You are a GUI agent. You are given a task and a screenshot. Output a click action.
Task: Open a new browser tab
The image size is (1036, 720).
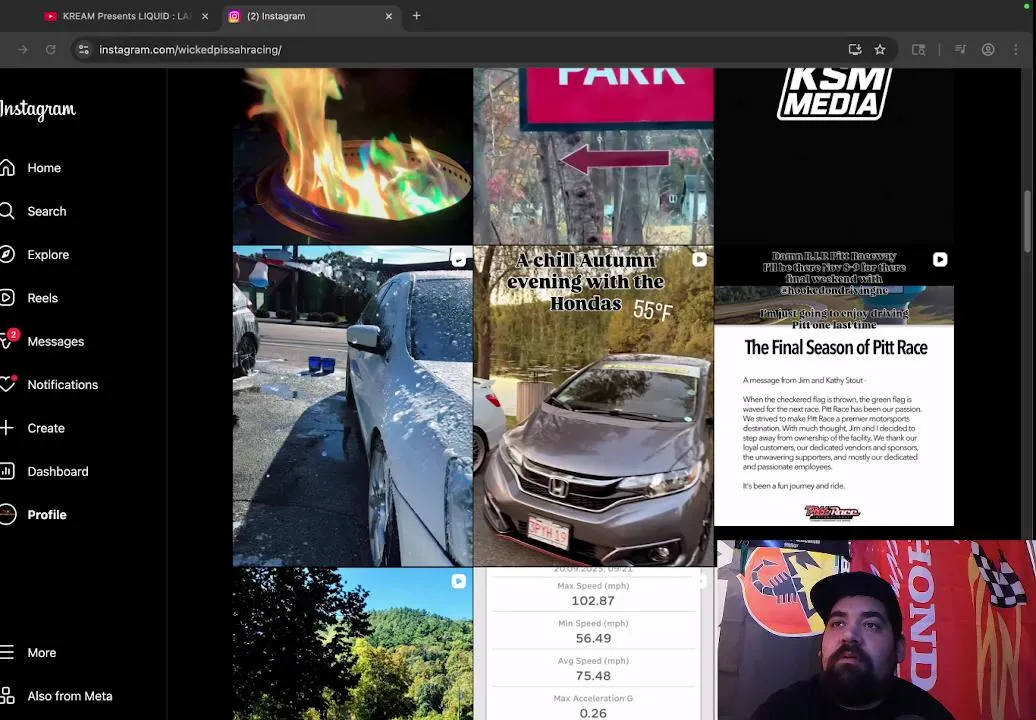(x=416, y=16)
